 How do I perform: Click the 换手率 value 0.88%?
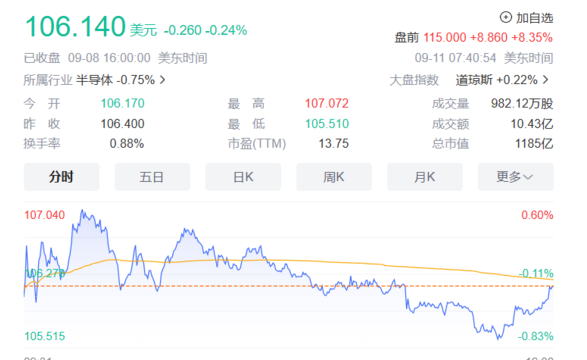(x=127, y=144)
